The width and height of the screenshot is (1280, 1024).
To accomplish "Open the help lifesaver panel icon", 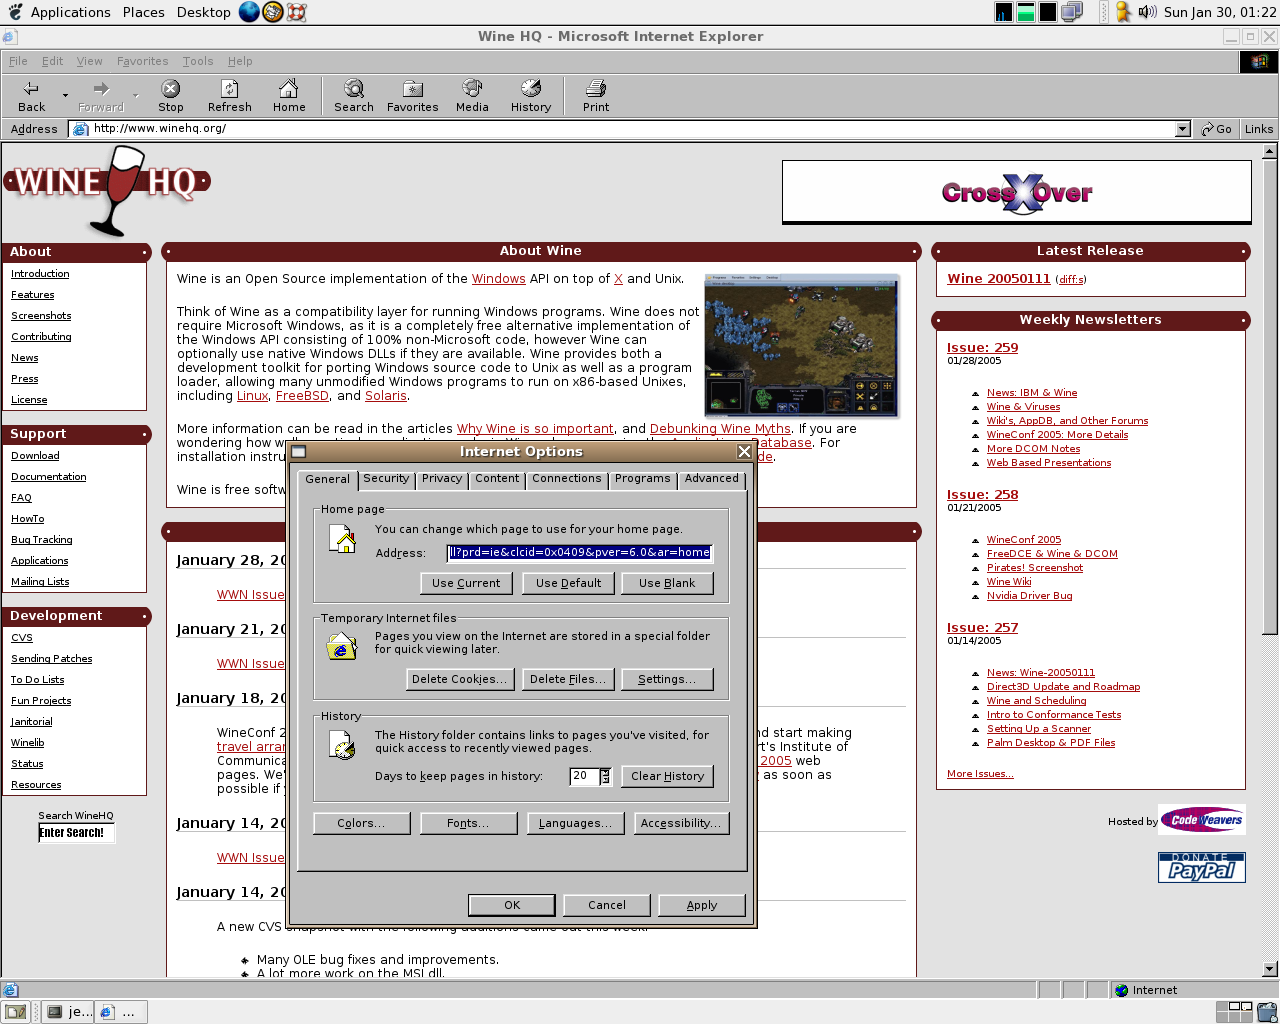I will 295,12.
